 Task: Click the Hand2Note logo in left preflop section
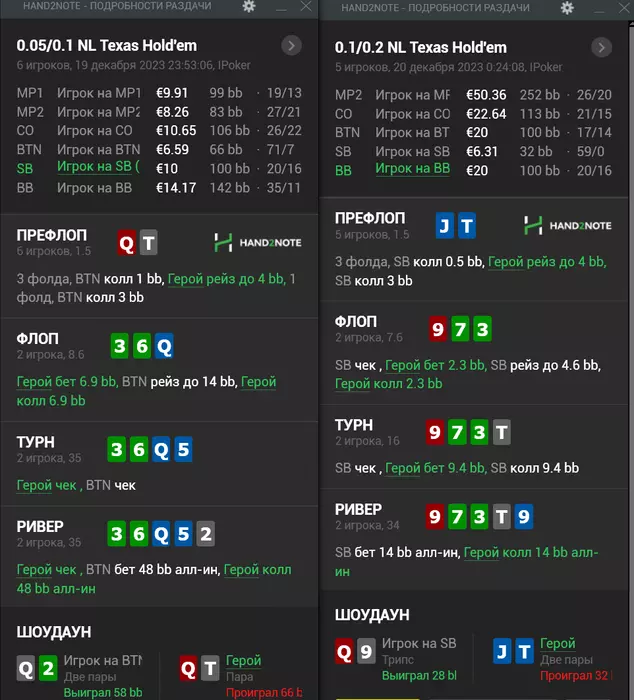[257, 242]
